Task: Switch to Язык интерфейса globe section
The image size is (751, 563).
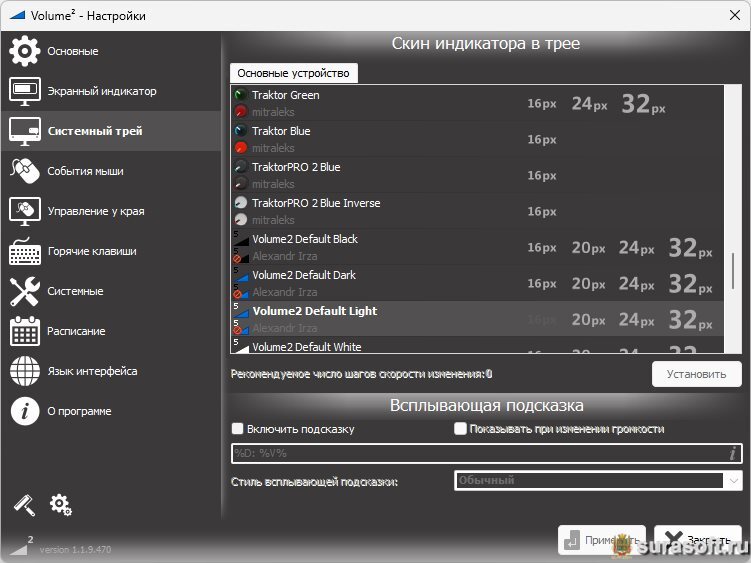Action: [x=92, y=371]
